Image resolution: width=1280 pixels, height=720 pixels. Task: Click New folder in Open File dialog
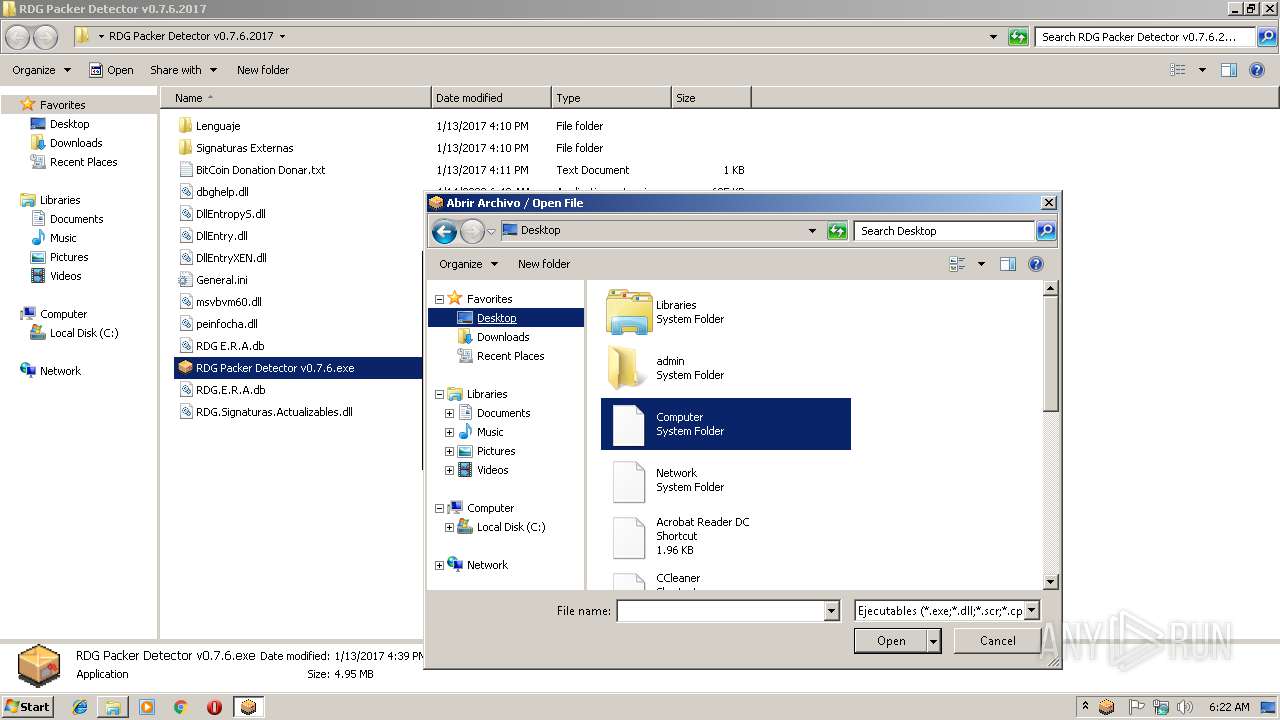pyautogui.click(x=544, y=264)
